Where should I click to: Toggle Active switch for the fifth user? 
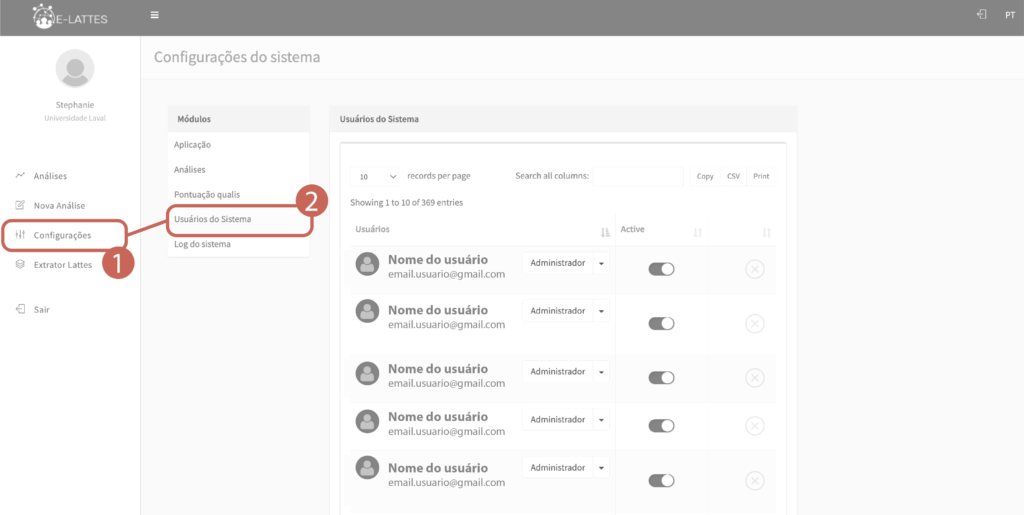(661, 480)
